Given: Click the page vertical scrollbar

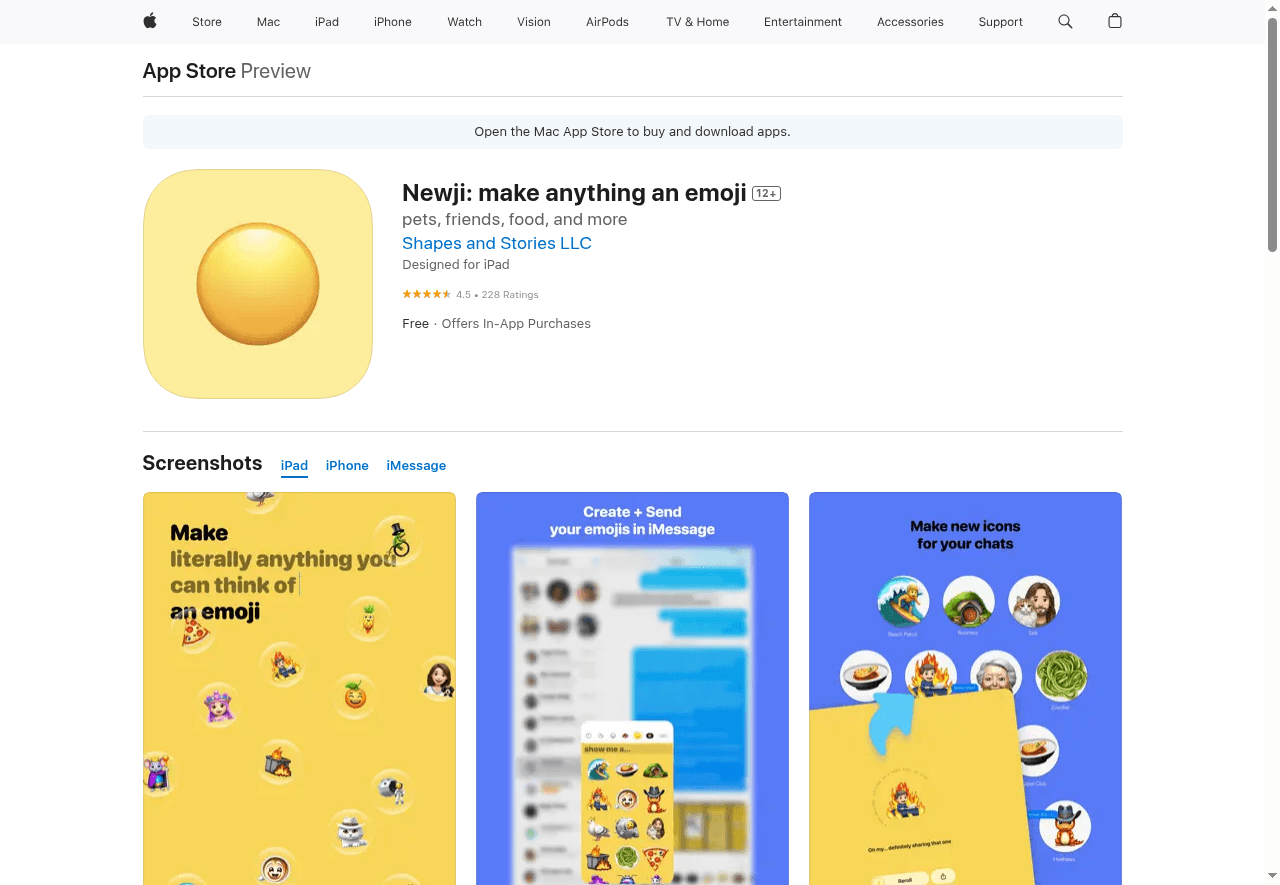Looking at the screenshot, I should (1272, 135).
